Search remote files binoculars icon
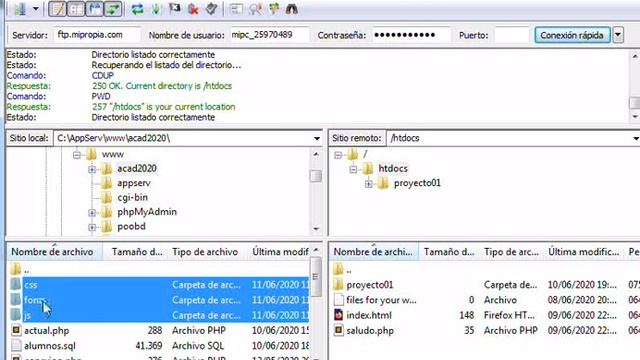Image resolution: width=640 pixels, height=360 pixels. pyautogui.click(x=291, y=9)
